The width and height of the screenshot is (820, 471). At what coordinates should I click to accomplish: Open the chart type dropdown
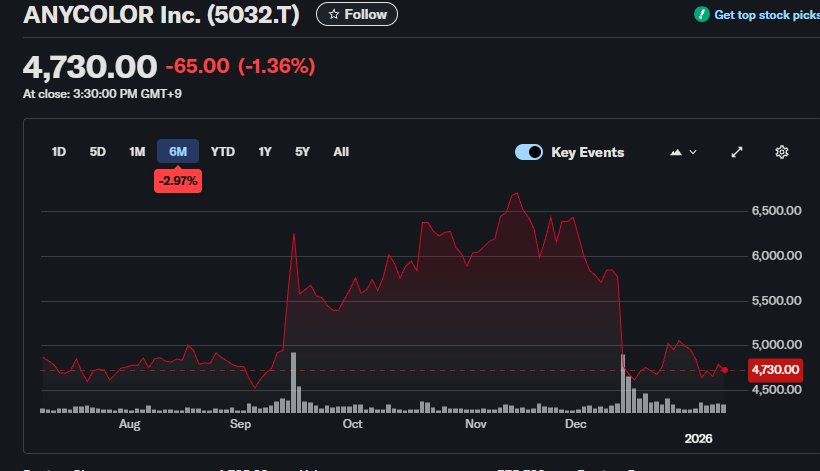pyautogui.click(x=683, y=152)
